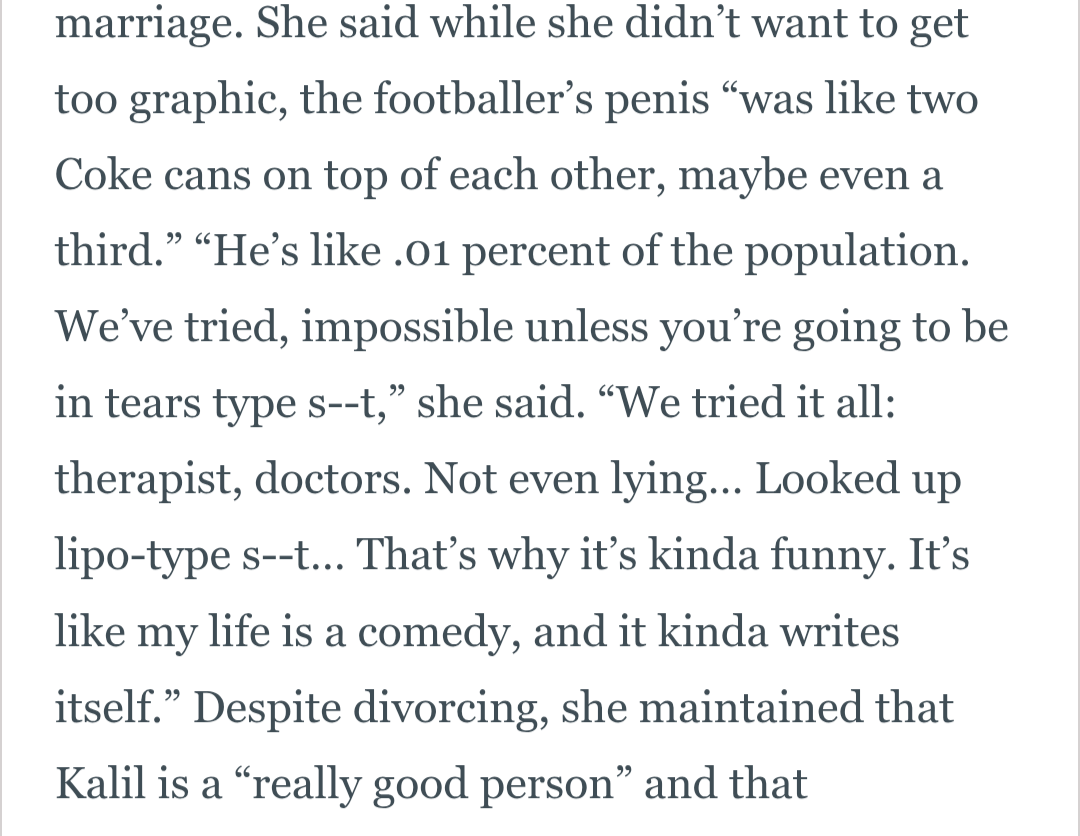Screen dimensions: 1080x836
Task: Click the word "Coke" in the paragraph
Action: tap(103, 176)
